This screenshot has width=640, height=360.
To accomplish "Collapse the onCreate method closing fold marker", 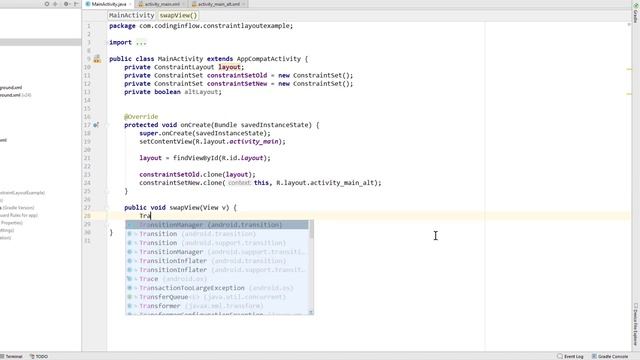I will click(107, 191).
